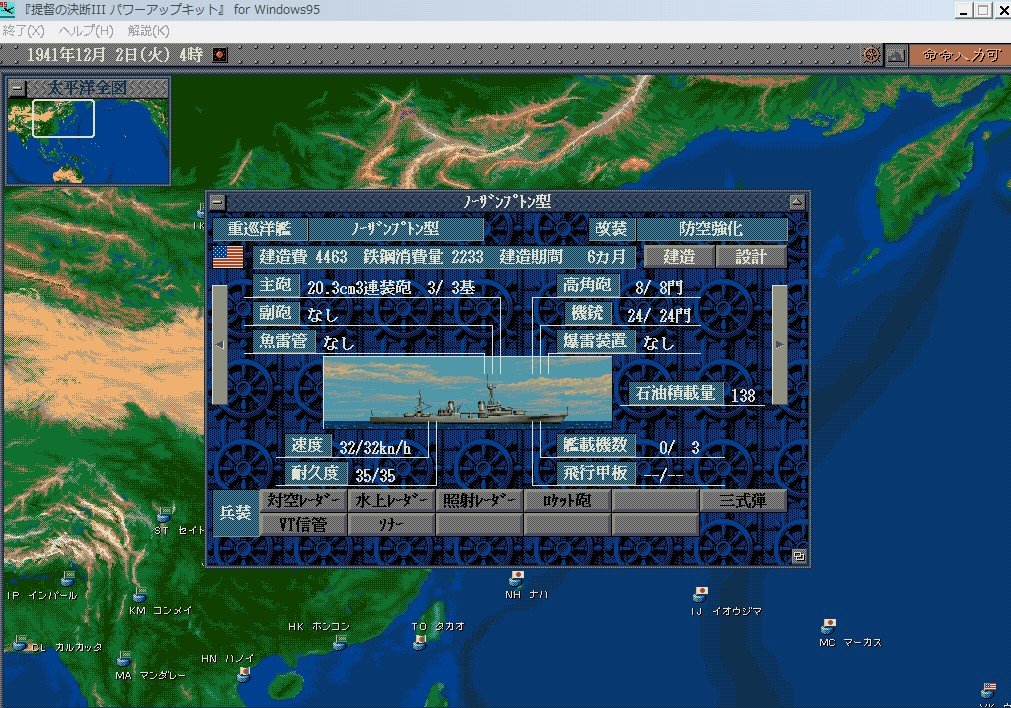Show next ship class with right arrow

(x=780, y=344)
